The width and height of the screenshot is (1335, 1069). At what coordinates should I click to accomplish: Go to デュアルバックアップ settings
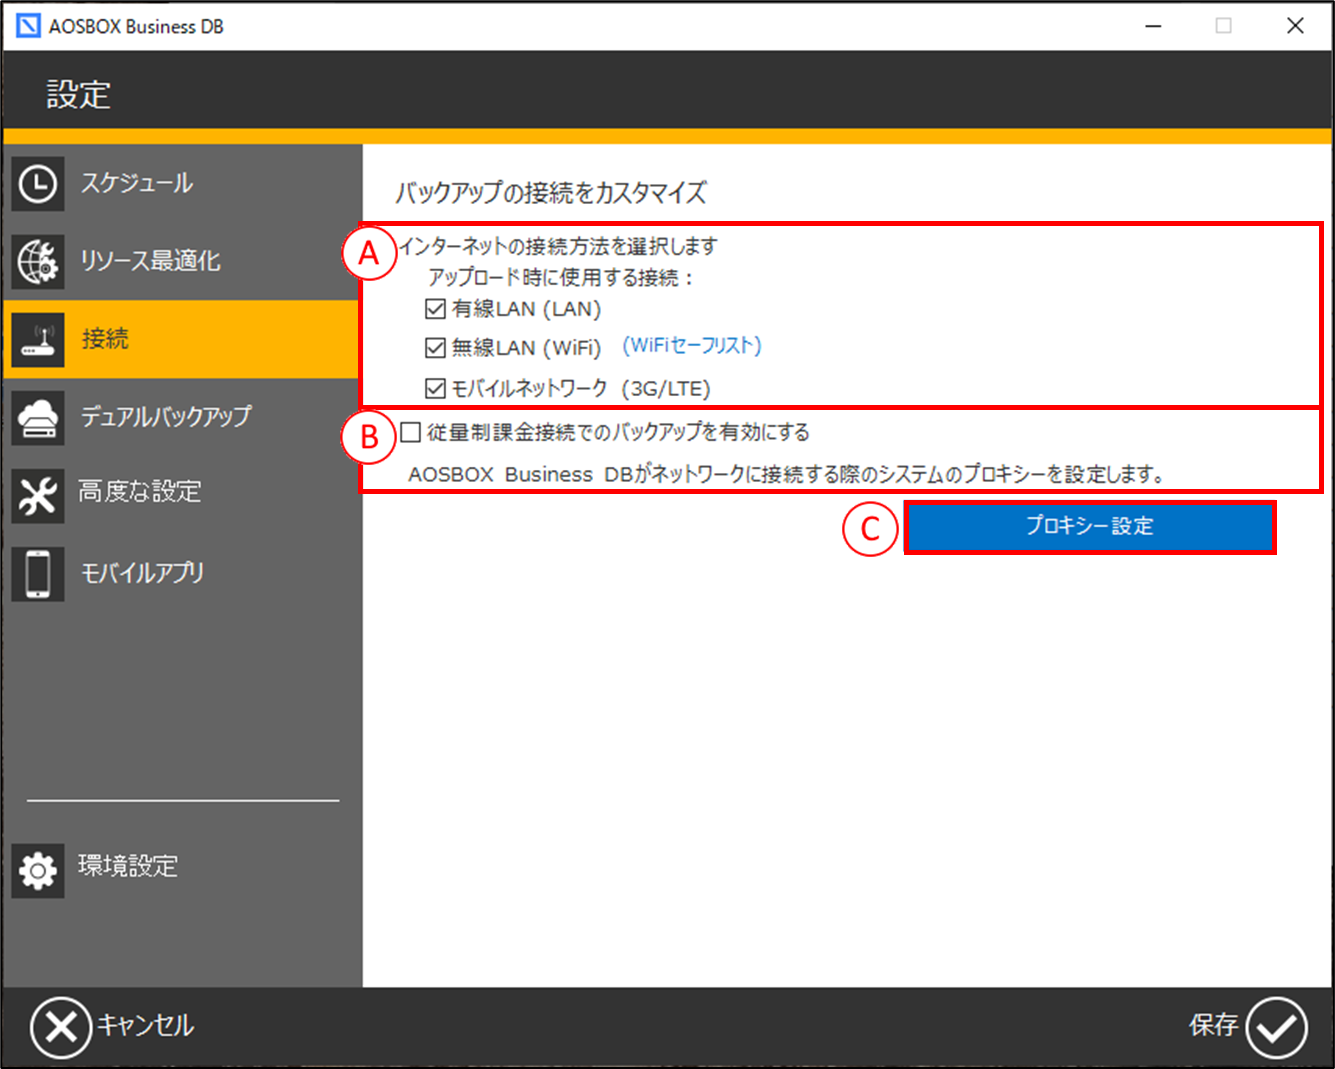166,416
